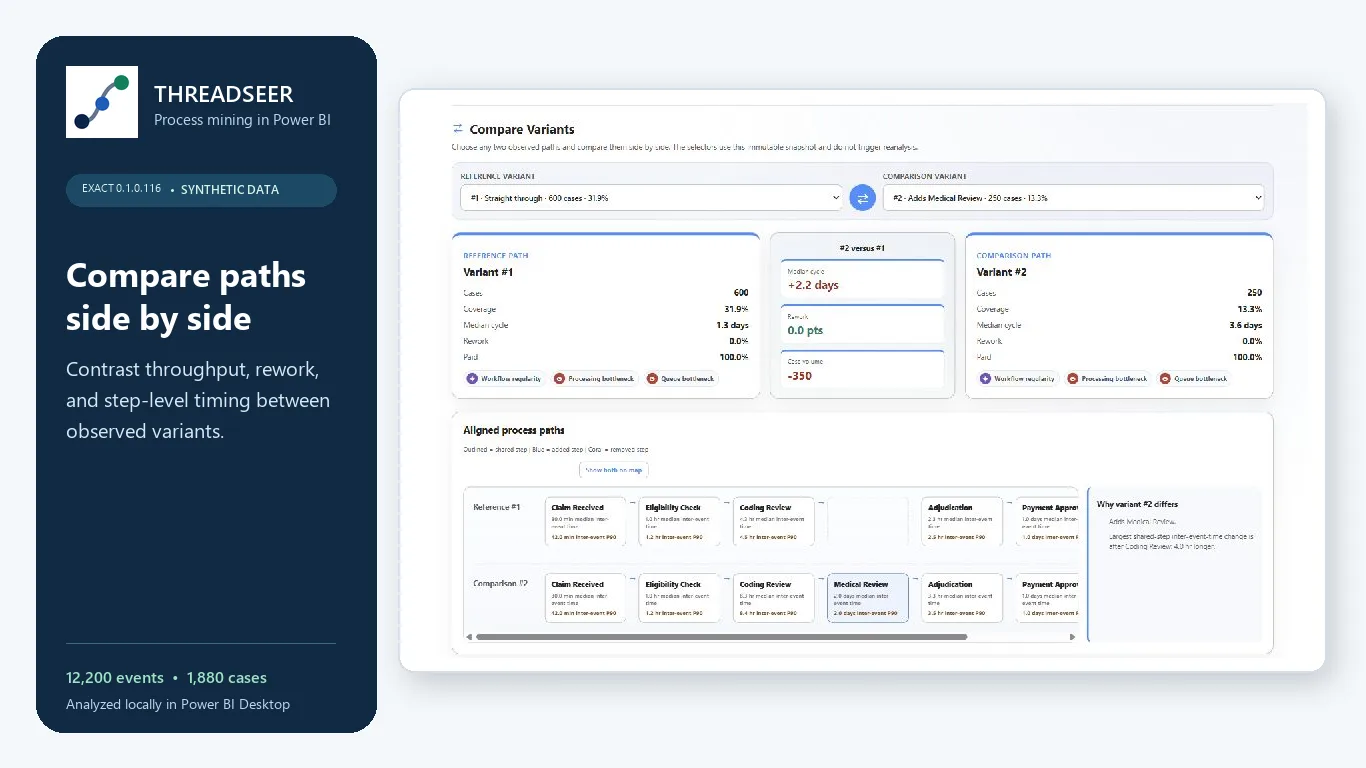Screen dimensions: 1366x768
Task: Click the Comparison #2 row label
Action: click(501, 583)
